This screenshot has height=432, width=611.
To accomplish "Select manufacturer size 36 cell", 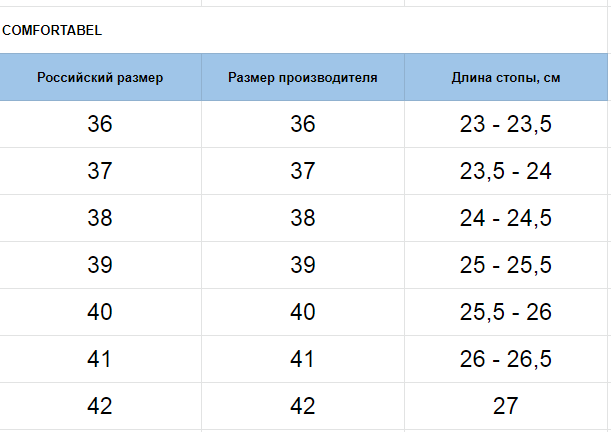I will [303, 124].
